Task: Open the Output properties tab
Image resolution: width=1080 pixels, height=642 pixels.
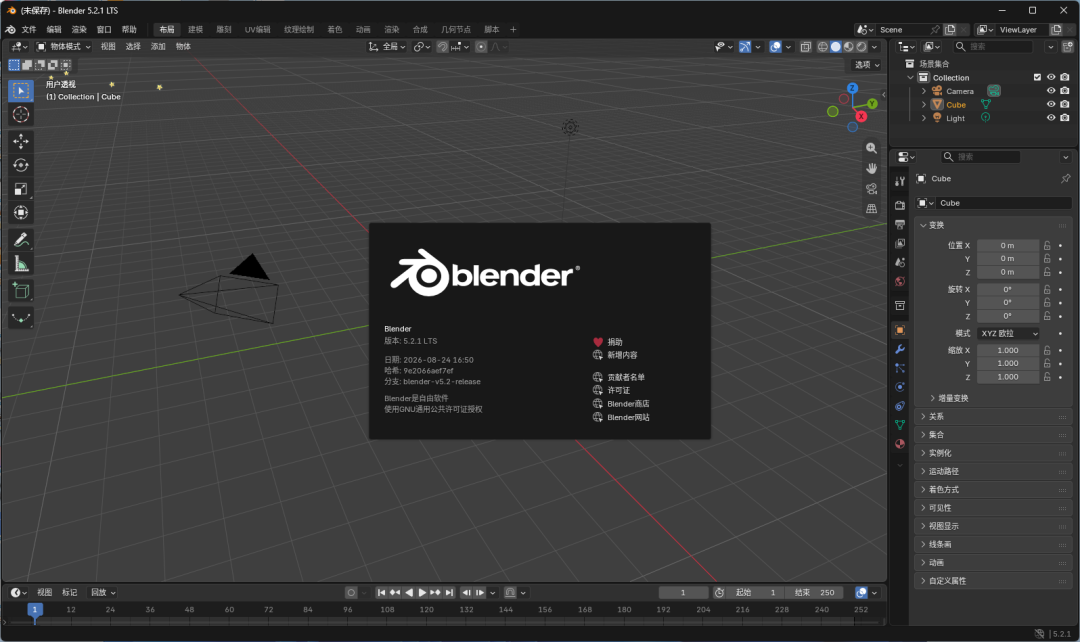Action: point(900,225)
